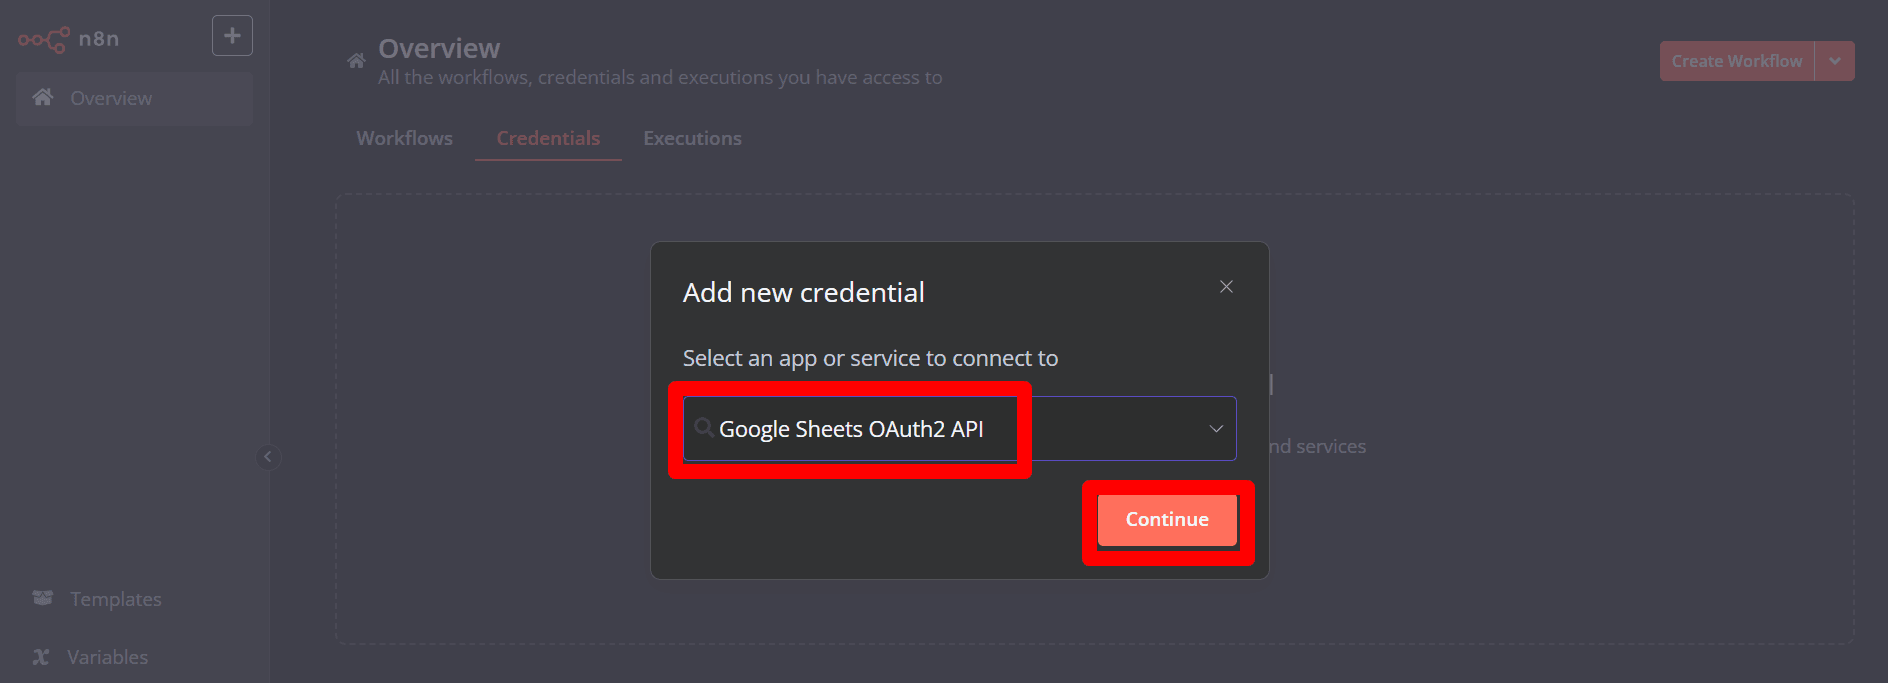Expand the Create Workflow dropdown arrow
1888x683 pixels.
[1835, 61]
